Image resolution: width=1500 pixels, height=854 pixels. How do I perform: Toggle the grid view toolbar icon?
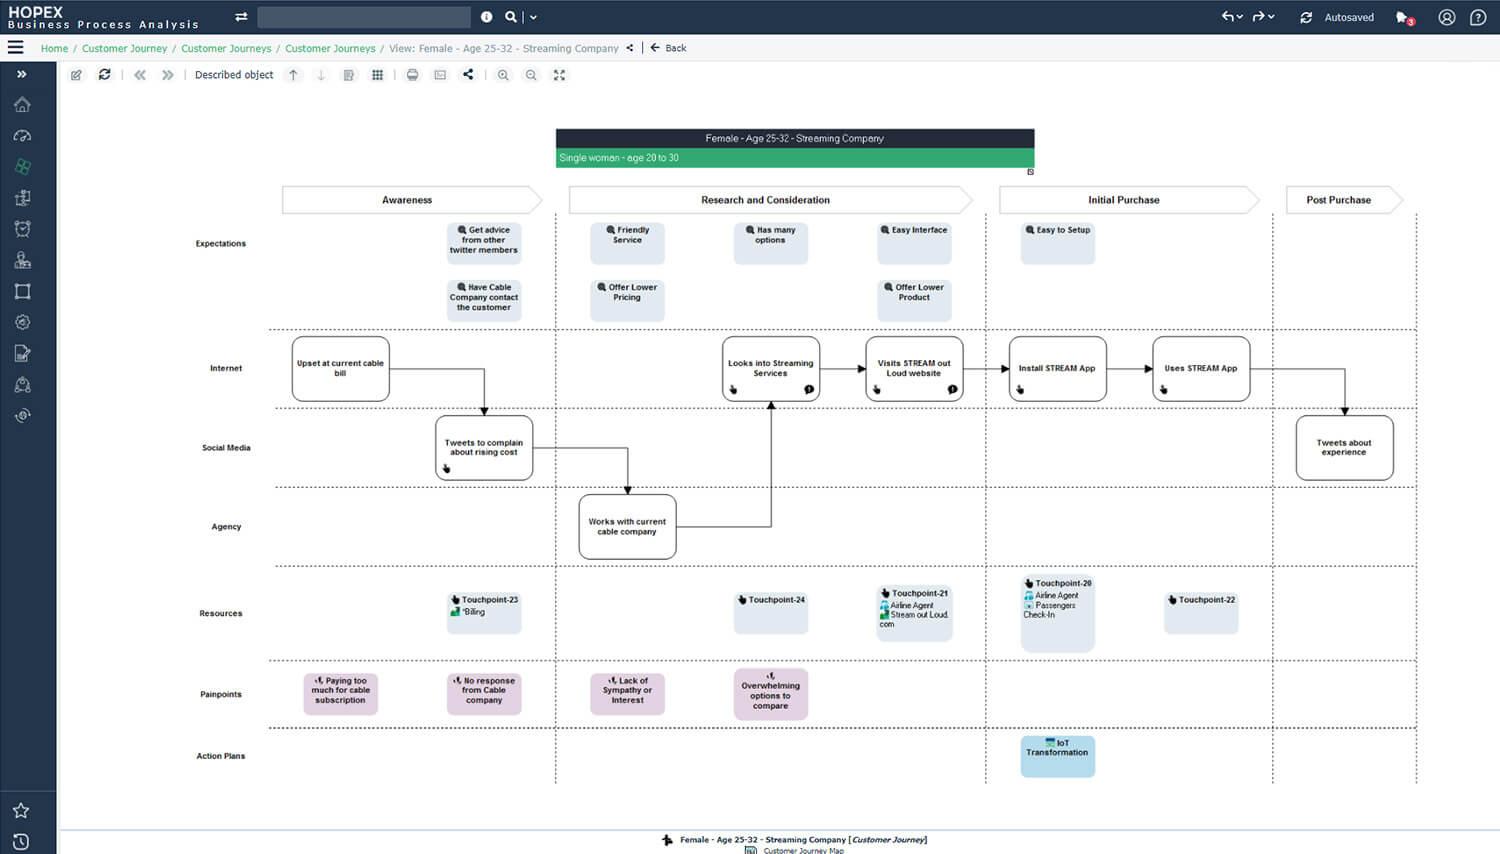coord(377,75)
